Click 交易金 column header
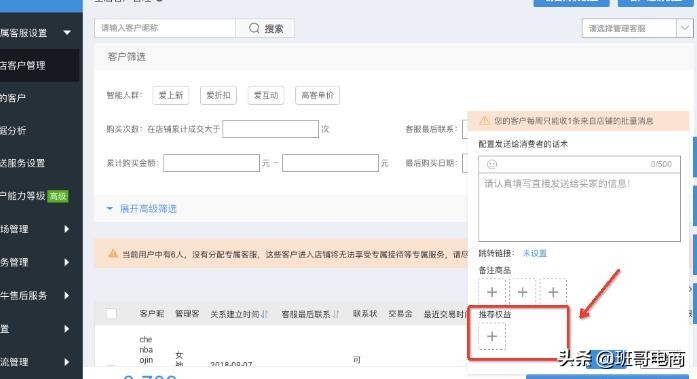The image size is (697, 379). [401, 314]
